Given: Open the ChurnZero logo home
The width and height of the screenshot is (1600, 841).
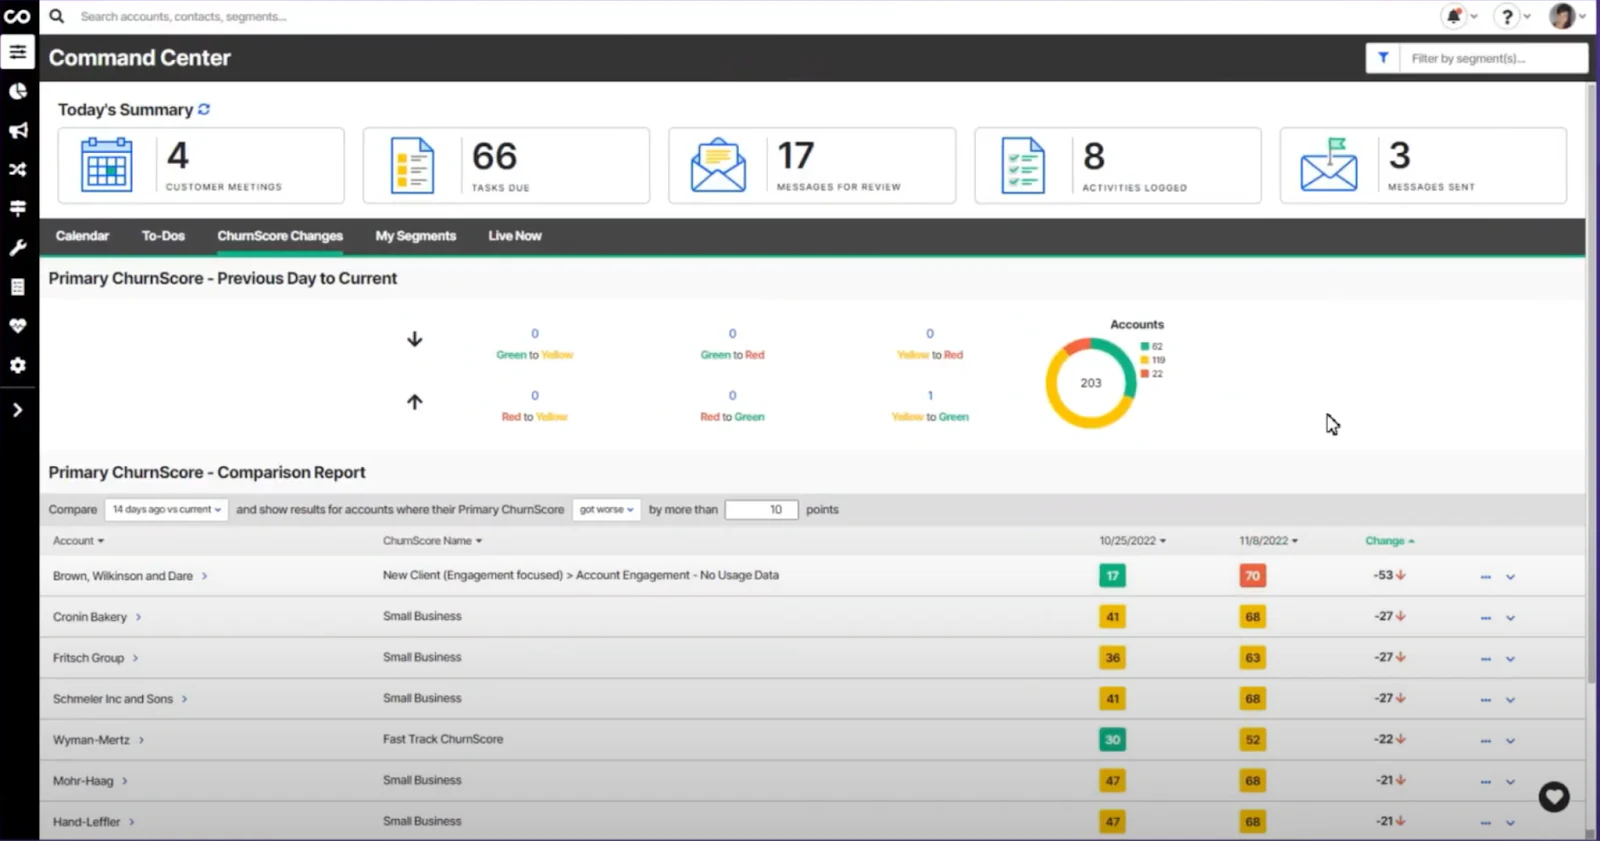Looking at the screenshot, I should [17, 16].
